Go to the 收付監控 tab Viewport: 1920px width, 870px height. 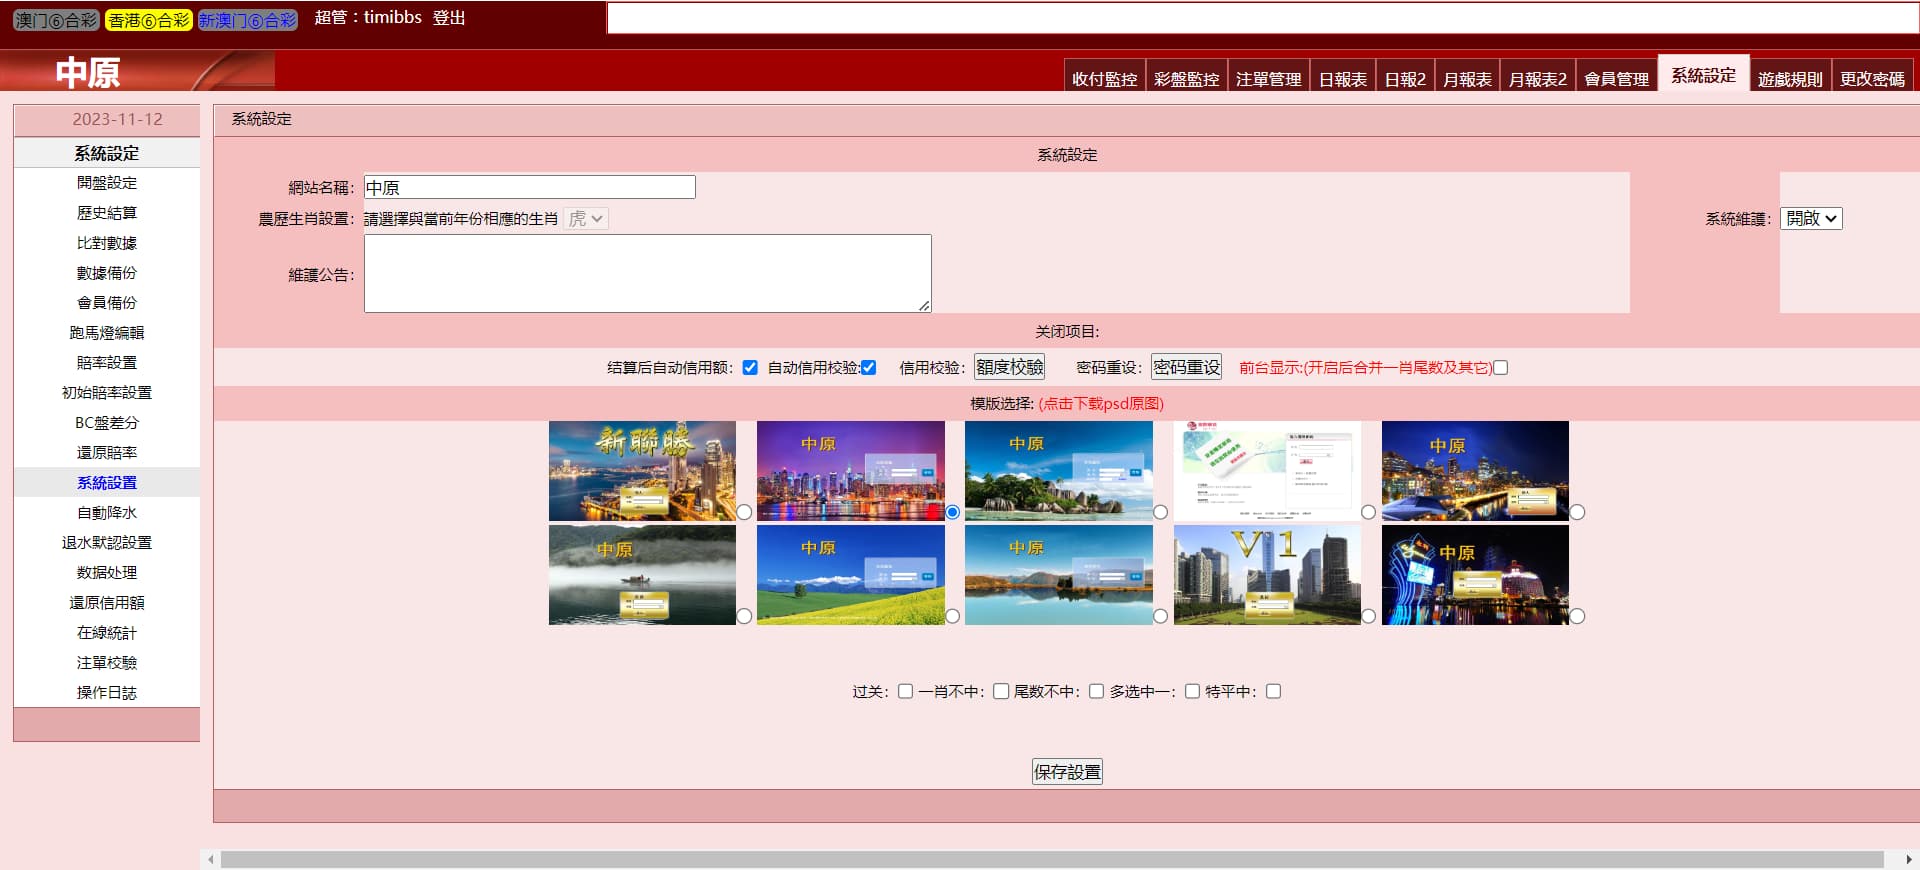(x=1104, y=79)
